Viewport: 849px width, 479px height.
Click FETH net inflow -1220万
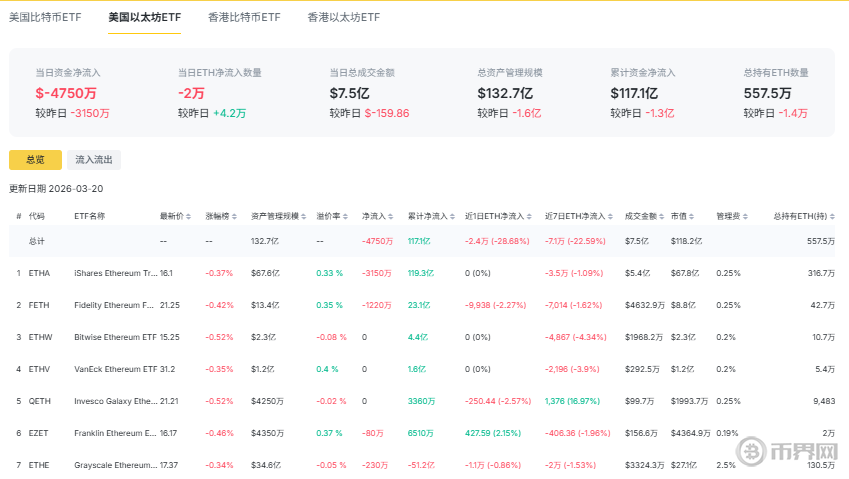pos(376,305)
